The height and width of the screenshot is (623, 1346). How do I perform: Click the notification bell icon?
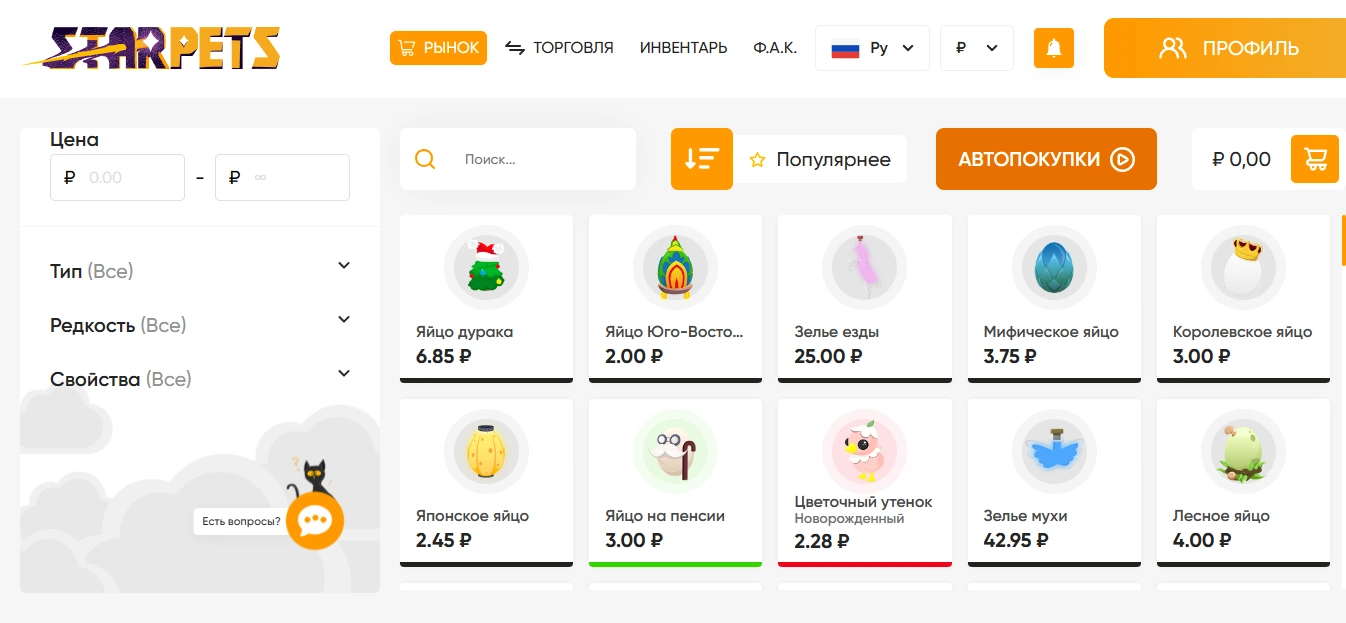click(1053, 48)
